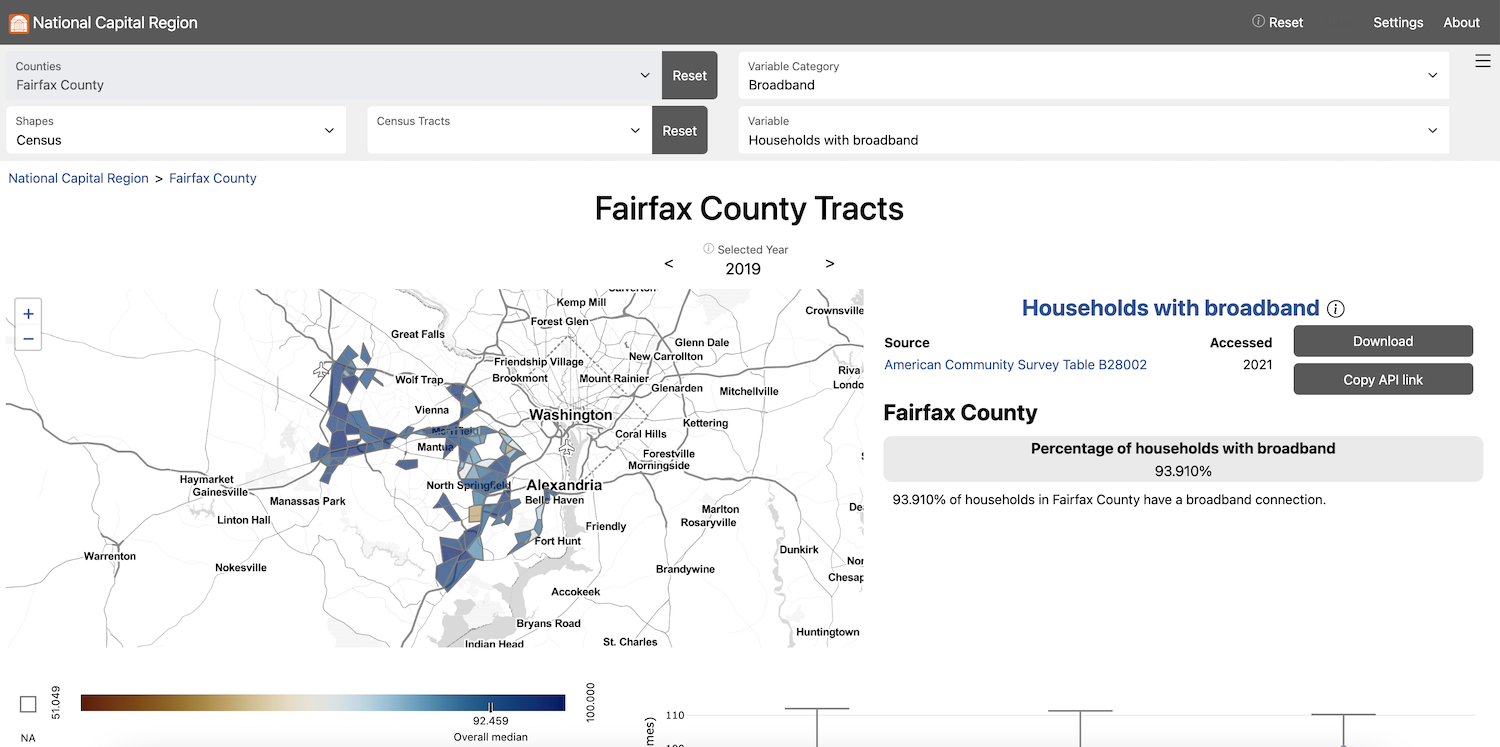Open Settings in the top bar
This screenshot has height=747, width=1500.
click(1398, 22)
